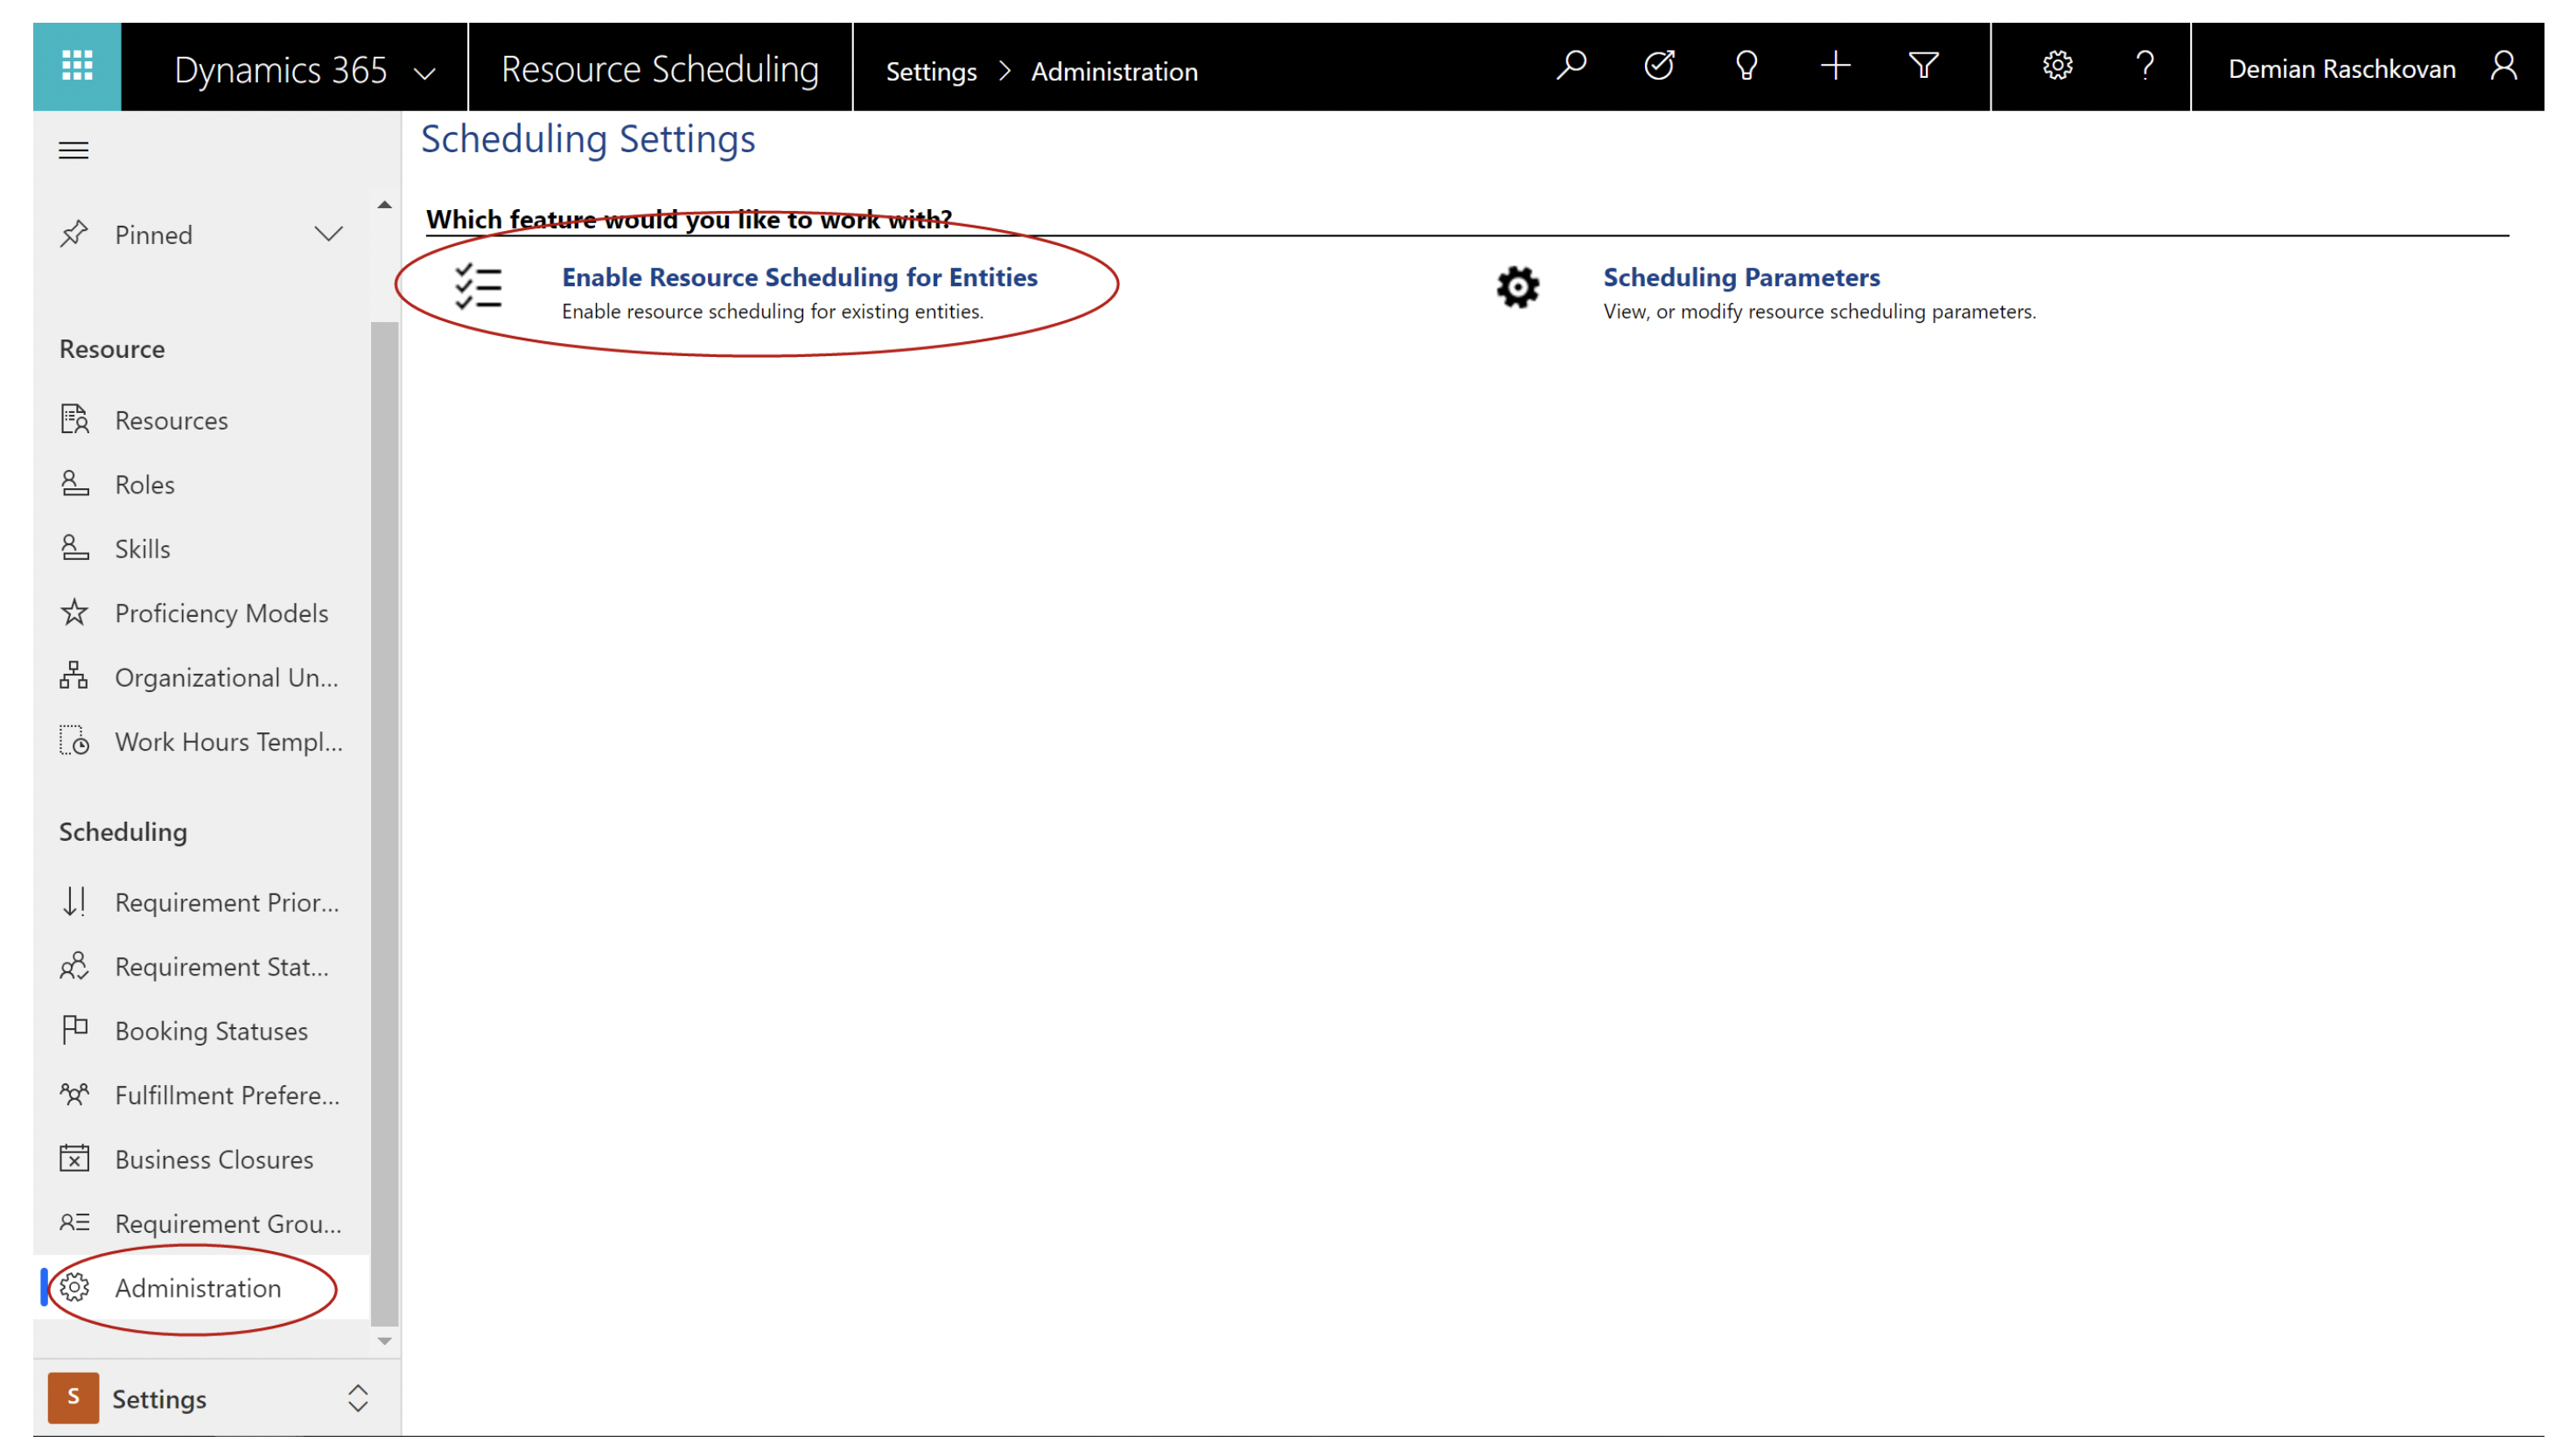2569x1456 pixels.
Task: Click the Settings breadcrumb
Action: point(931,72)
